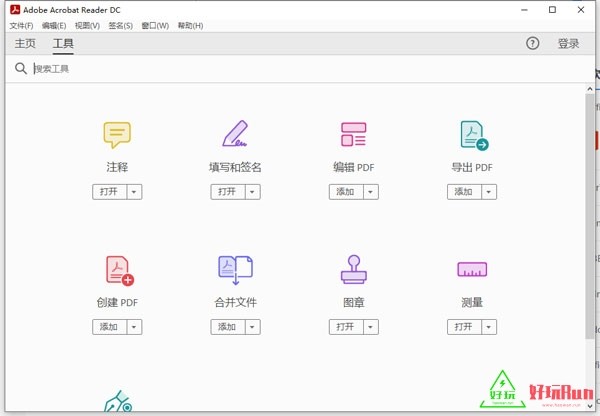
Task: Click the 测量 ruler icon
Action: [x=472, y=269]
